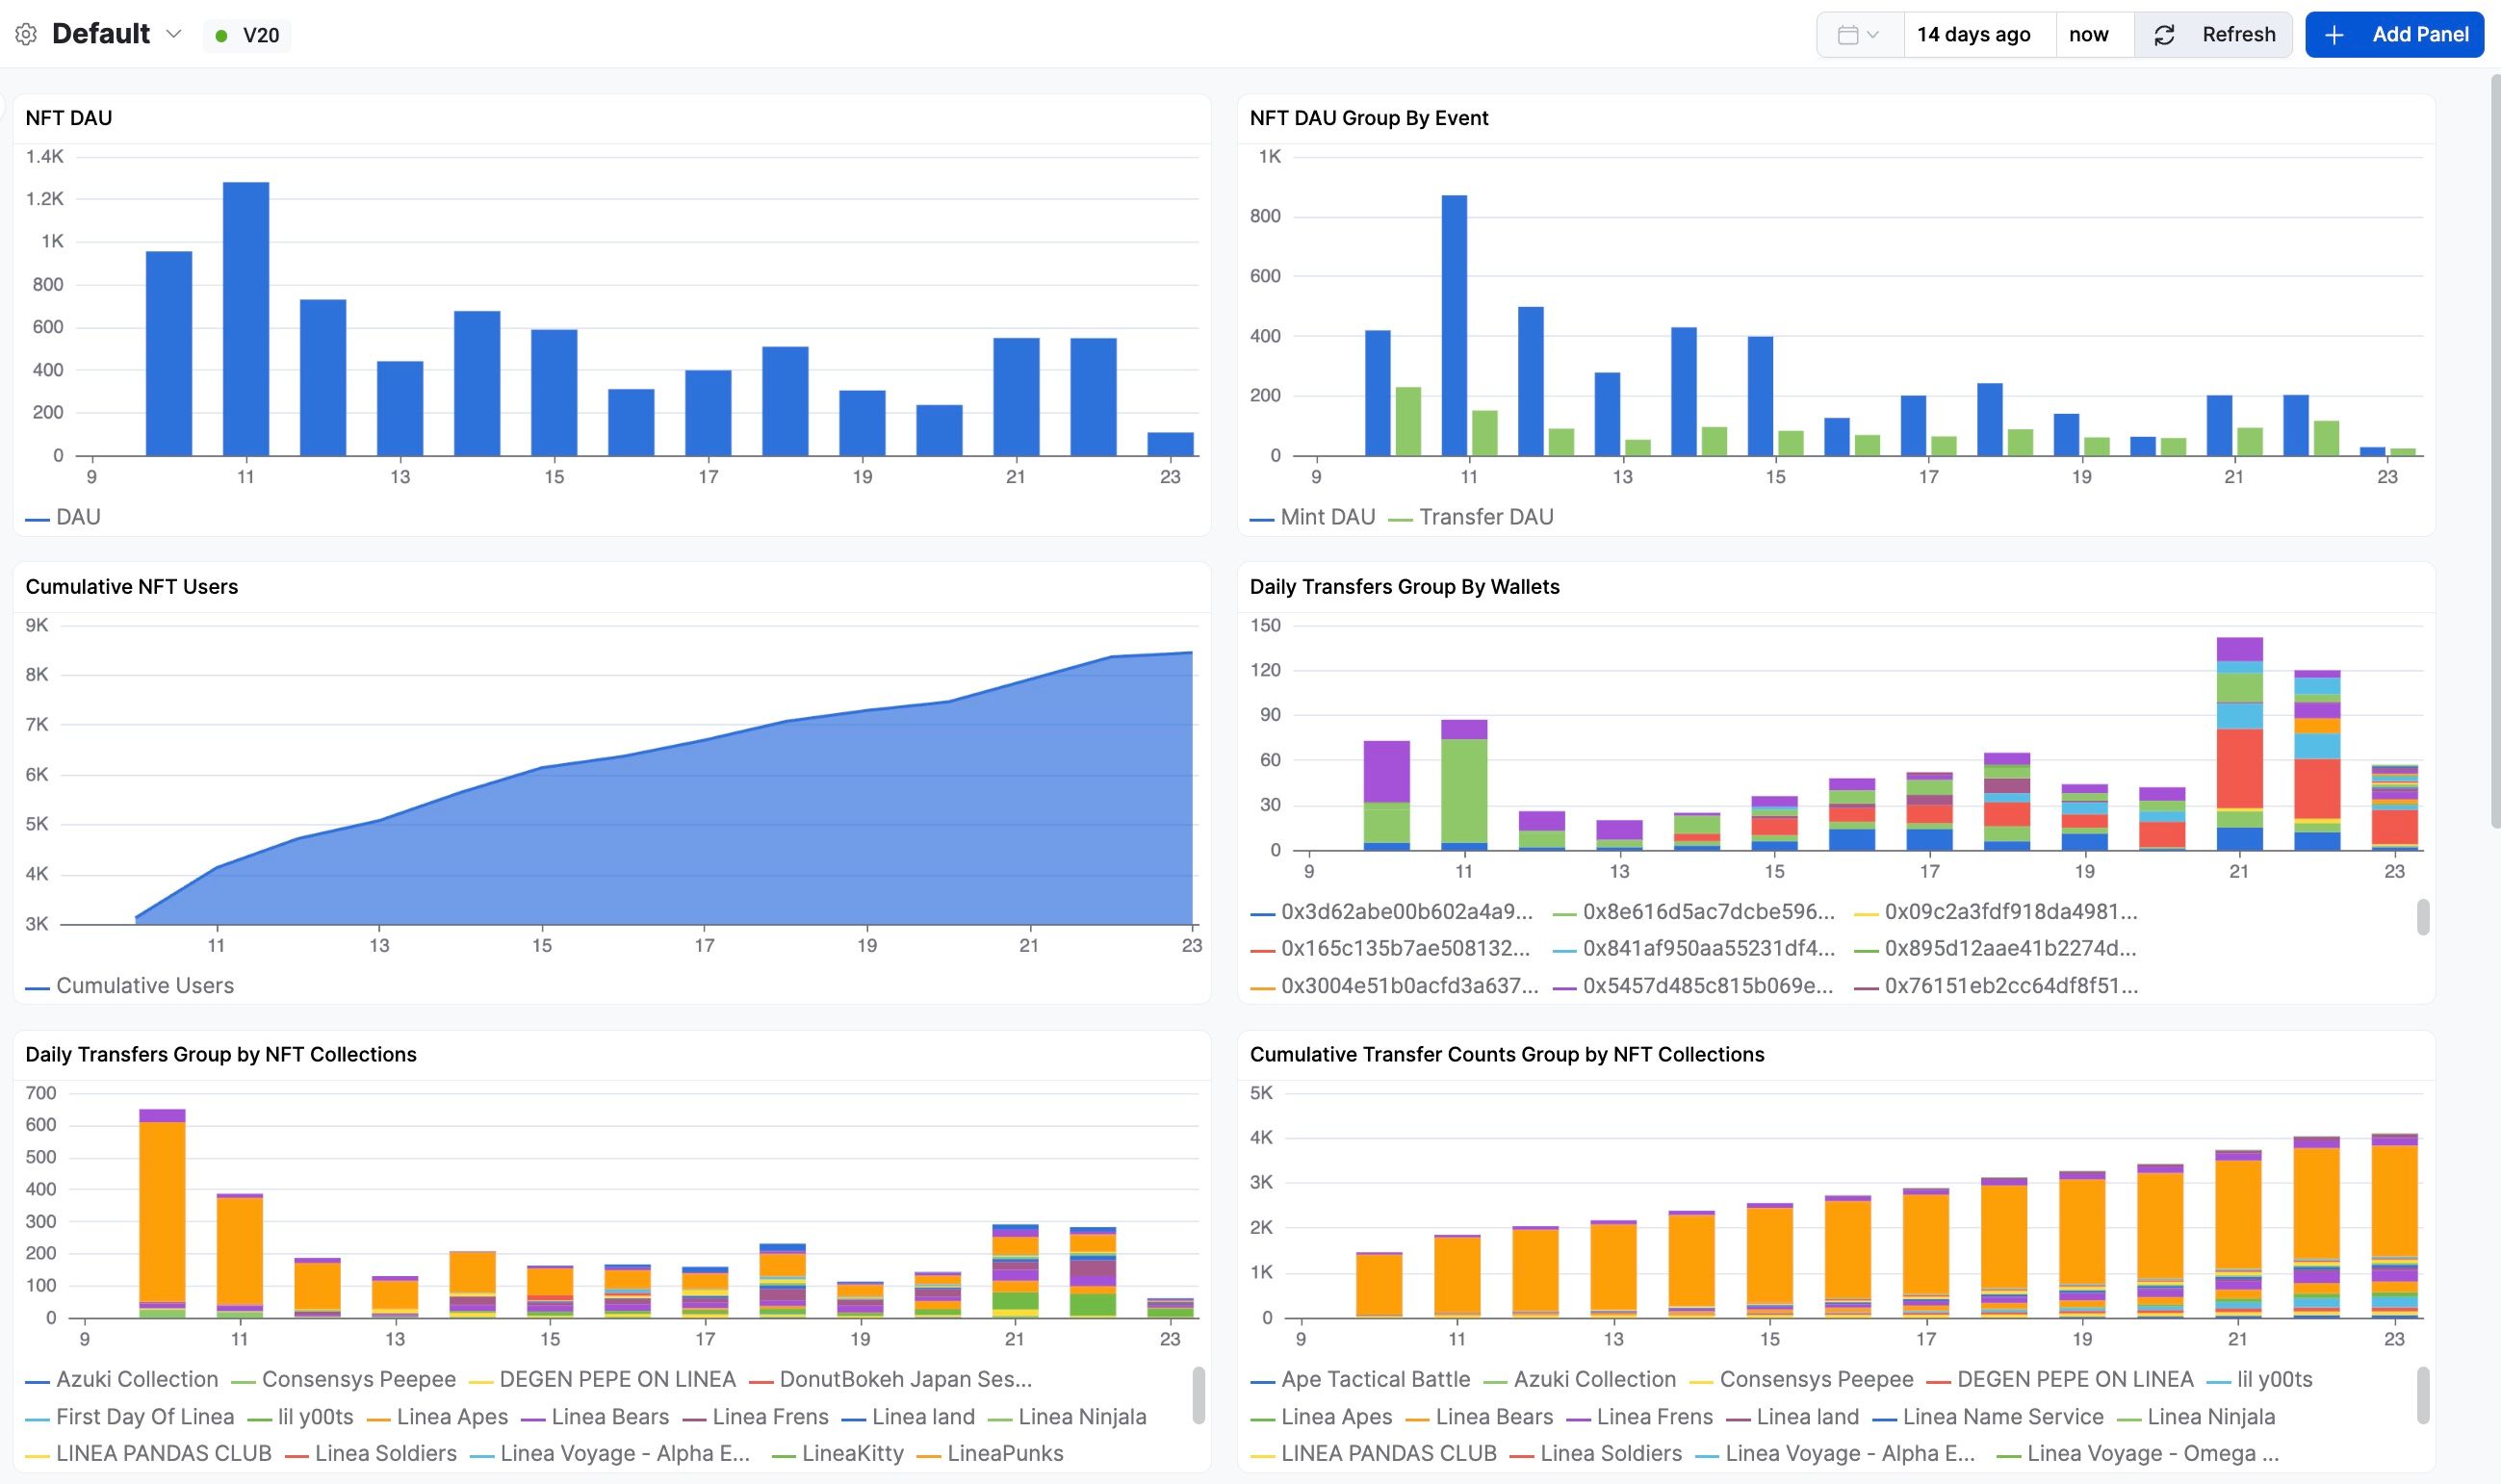Click Cumulative Transfer Counts legend scrollbar
The height and width of the screenshot is (1484, 2501).
pyautogui.click(x=2423, y=1395)
